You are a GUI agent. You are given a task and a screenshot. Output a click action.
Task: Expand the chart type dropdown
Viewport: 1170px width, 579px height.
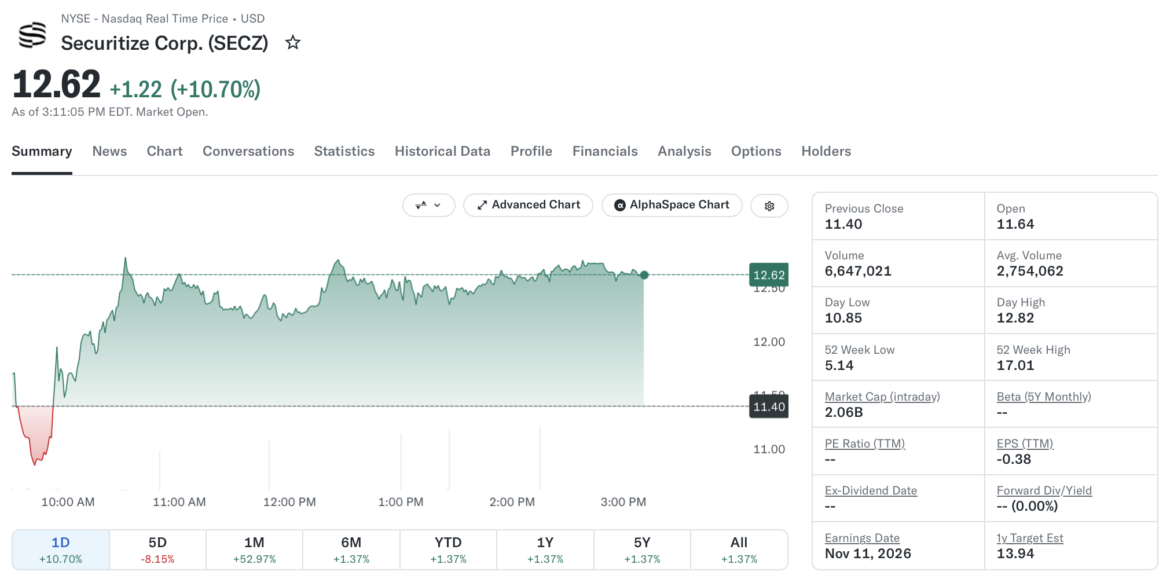click(x=428, y=205)
